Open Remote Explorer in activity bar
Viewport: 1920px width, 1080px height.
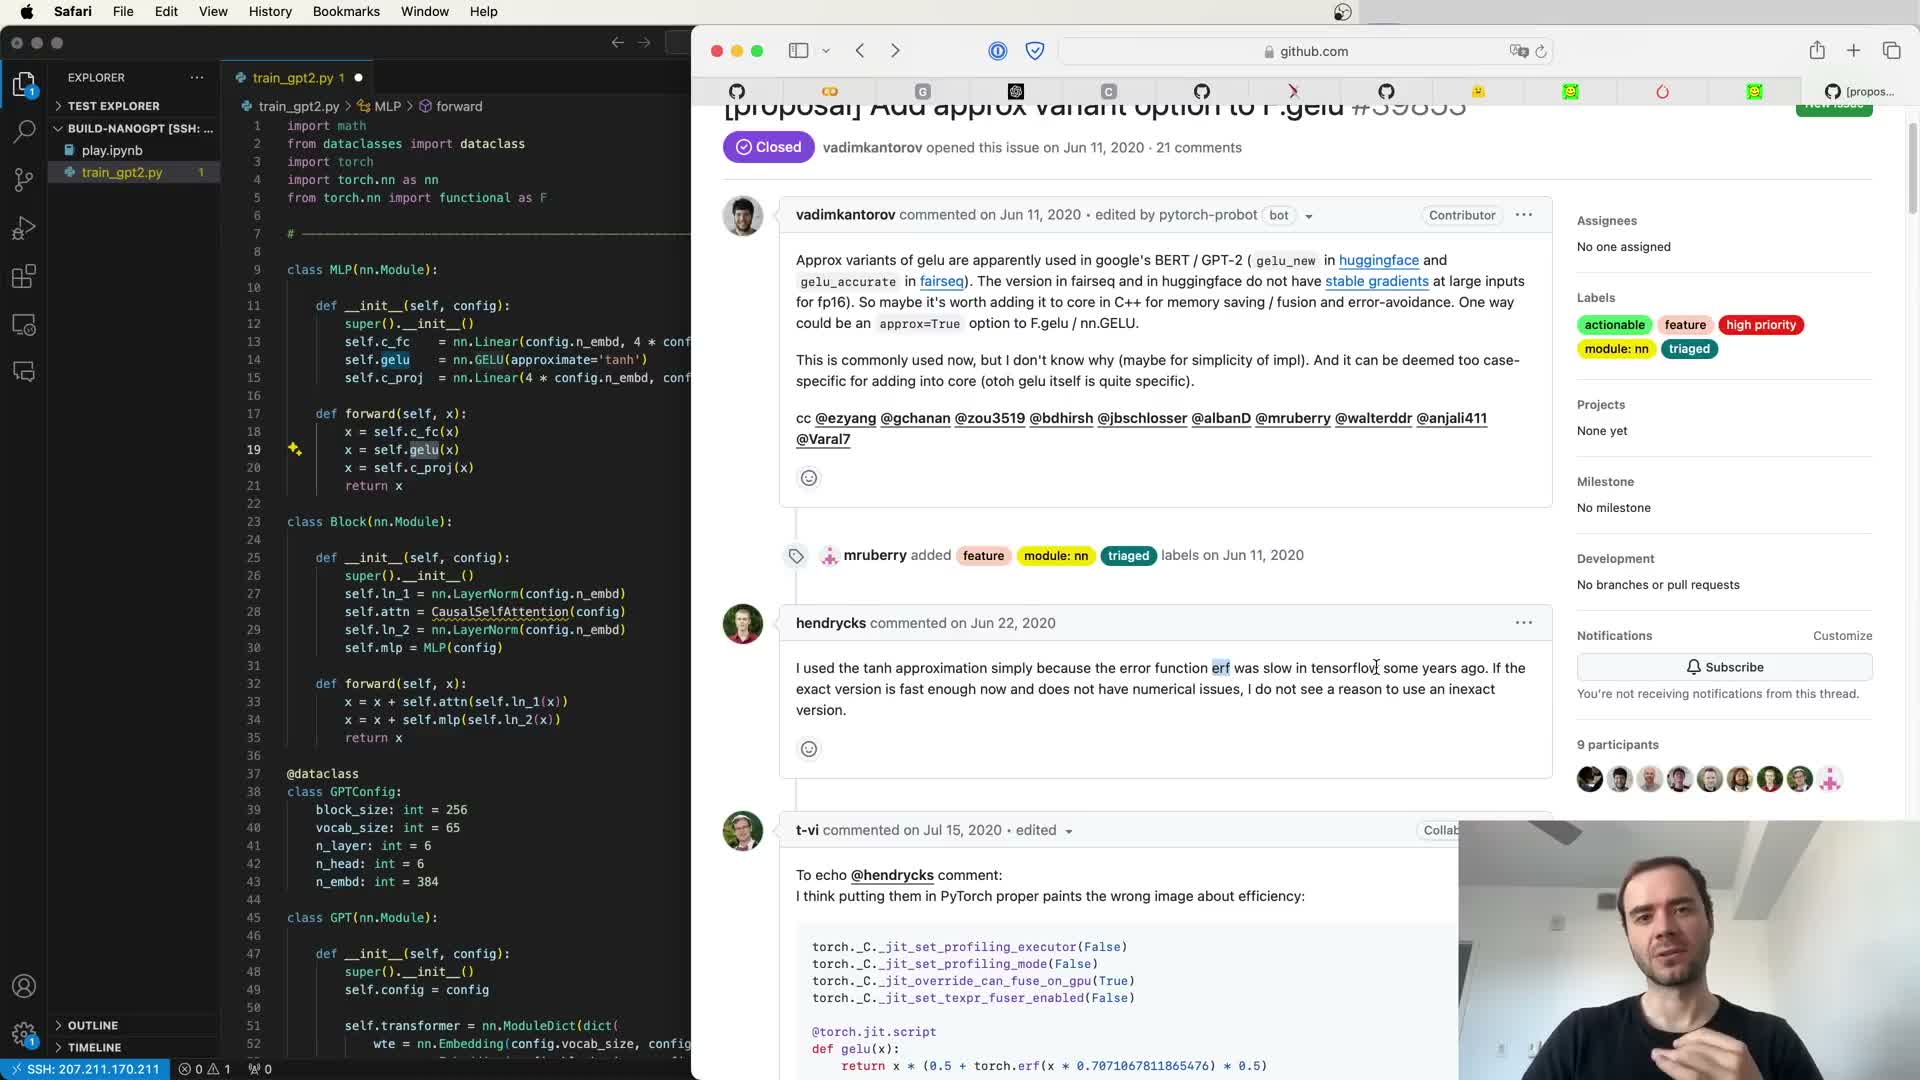[x=24, y=326]
